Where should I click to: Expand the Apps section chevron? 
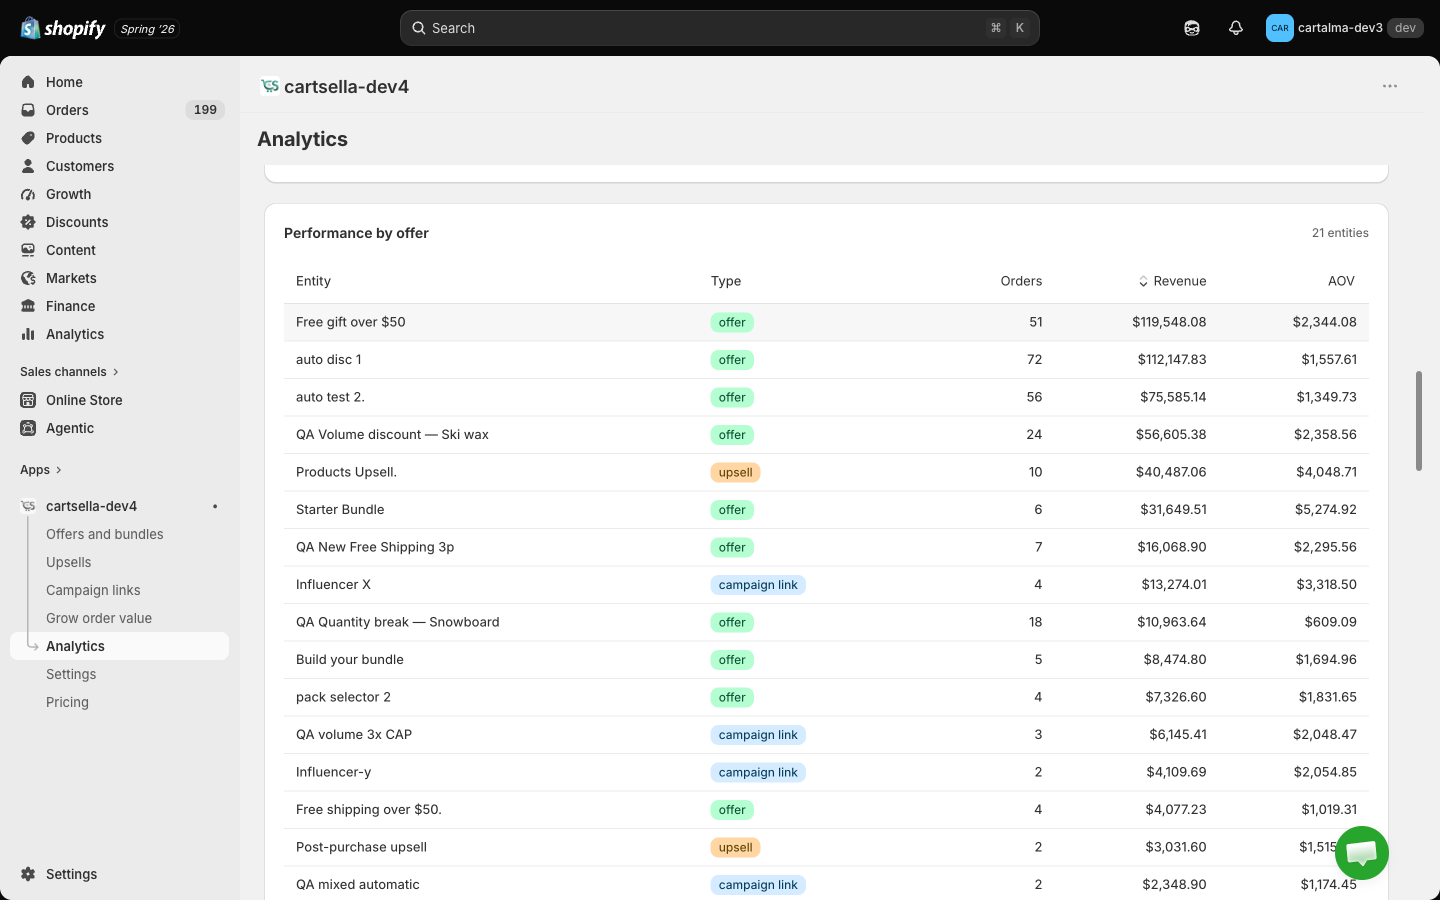point(58,470)
